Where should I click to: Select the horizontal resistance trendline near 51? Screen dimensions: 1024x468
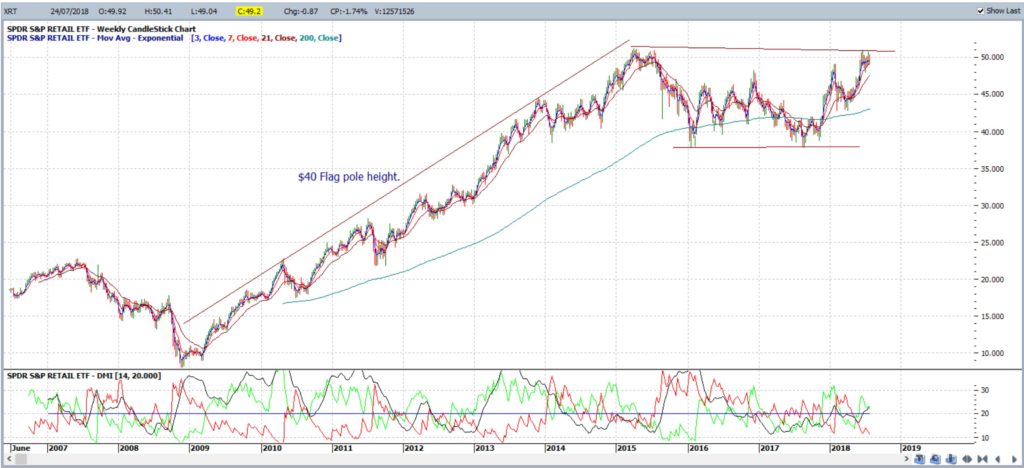[763, 49]
